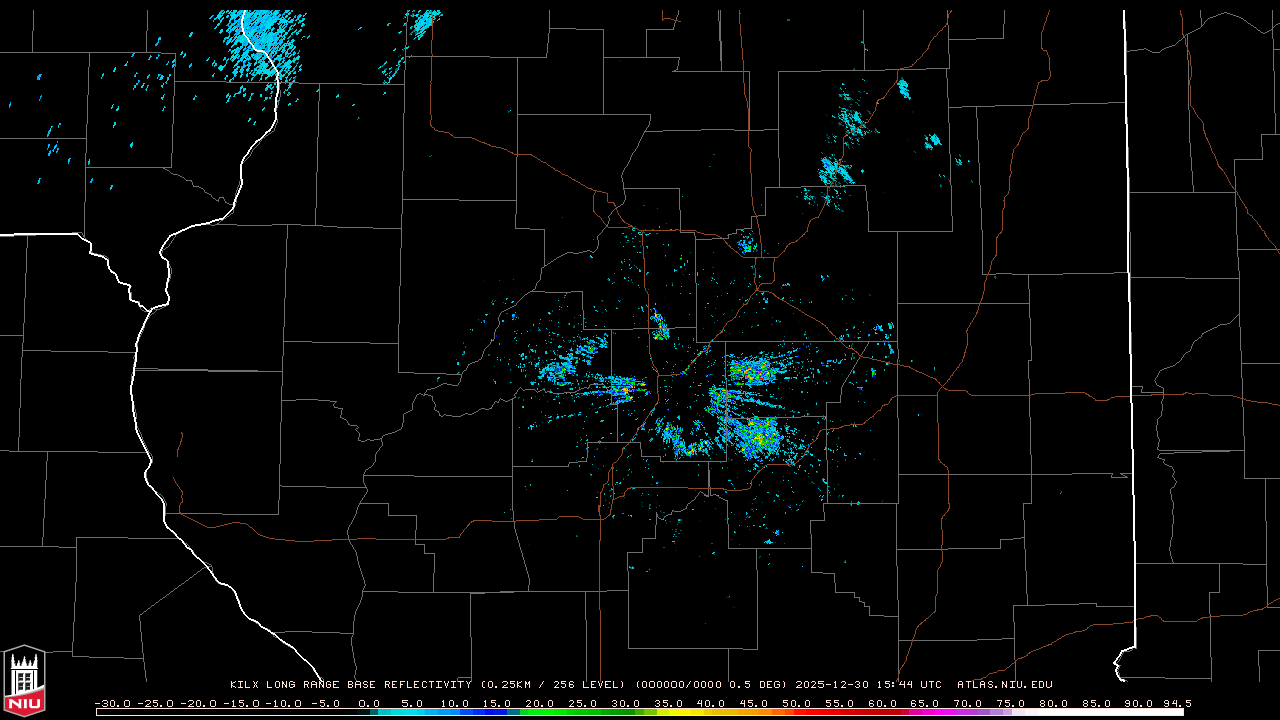Image resolution: width=1280 pixels, height=720 pixels.
Task: Select the '35.0' scale value
Action: click(669, 703)
